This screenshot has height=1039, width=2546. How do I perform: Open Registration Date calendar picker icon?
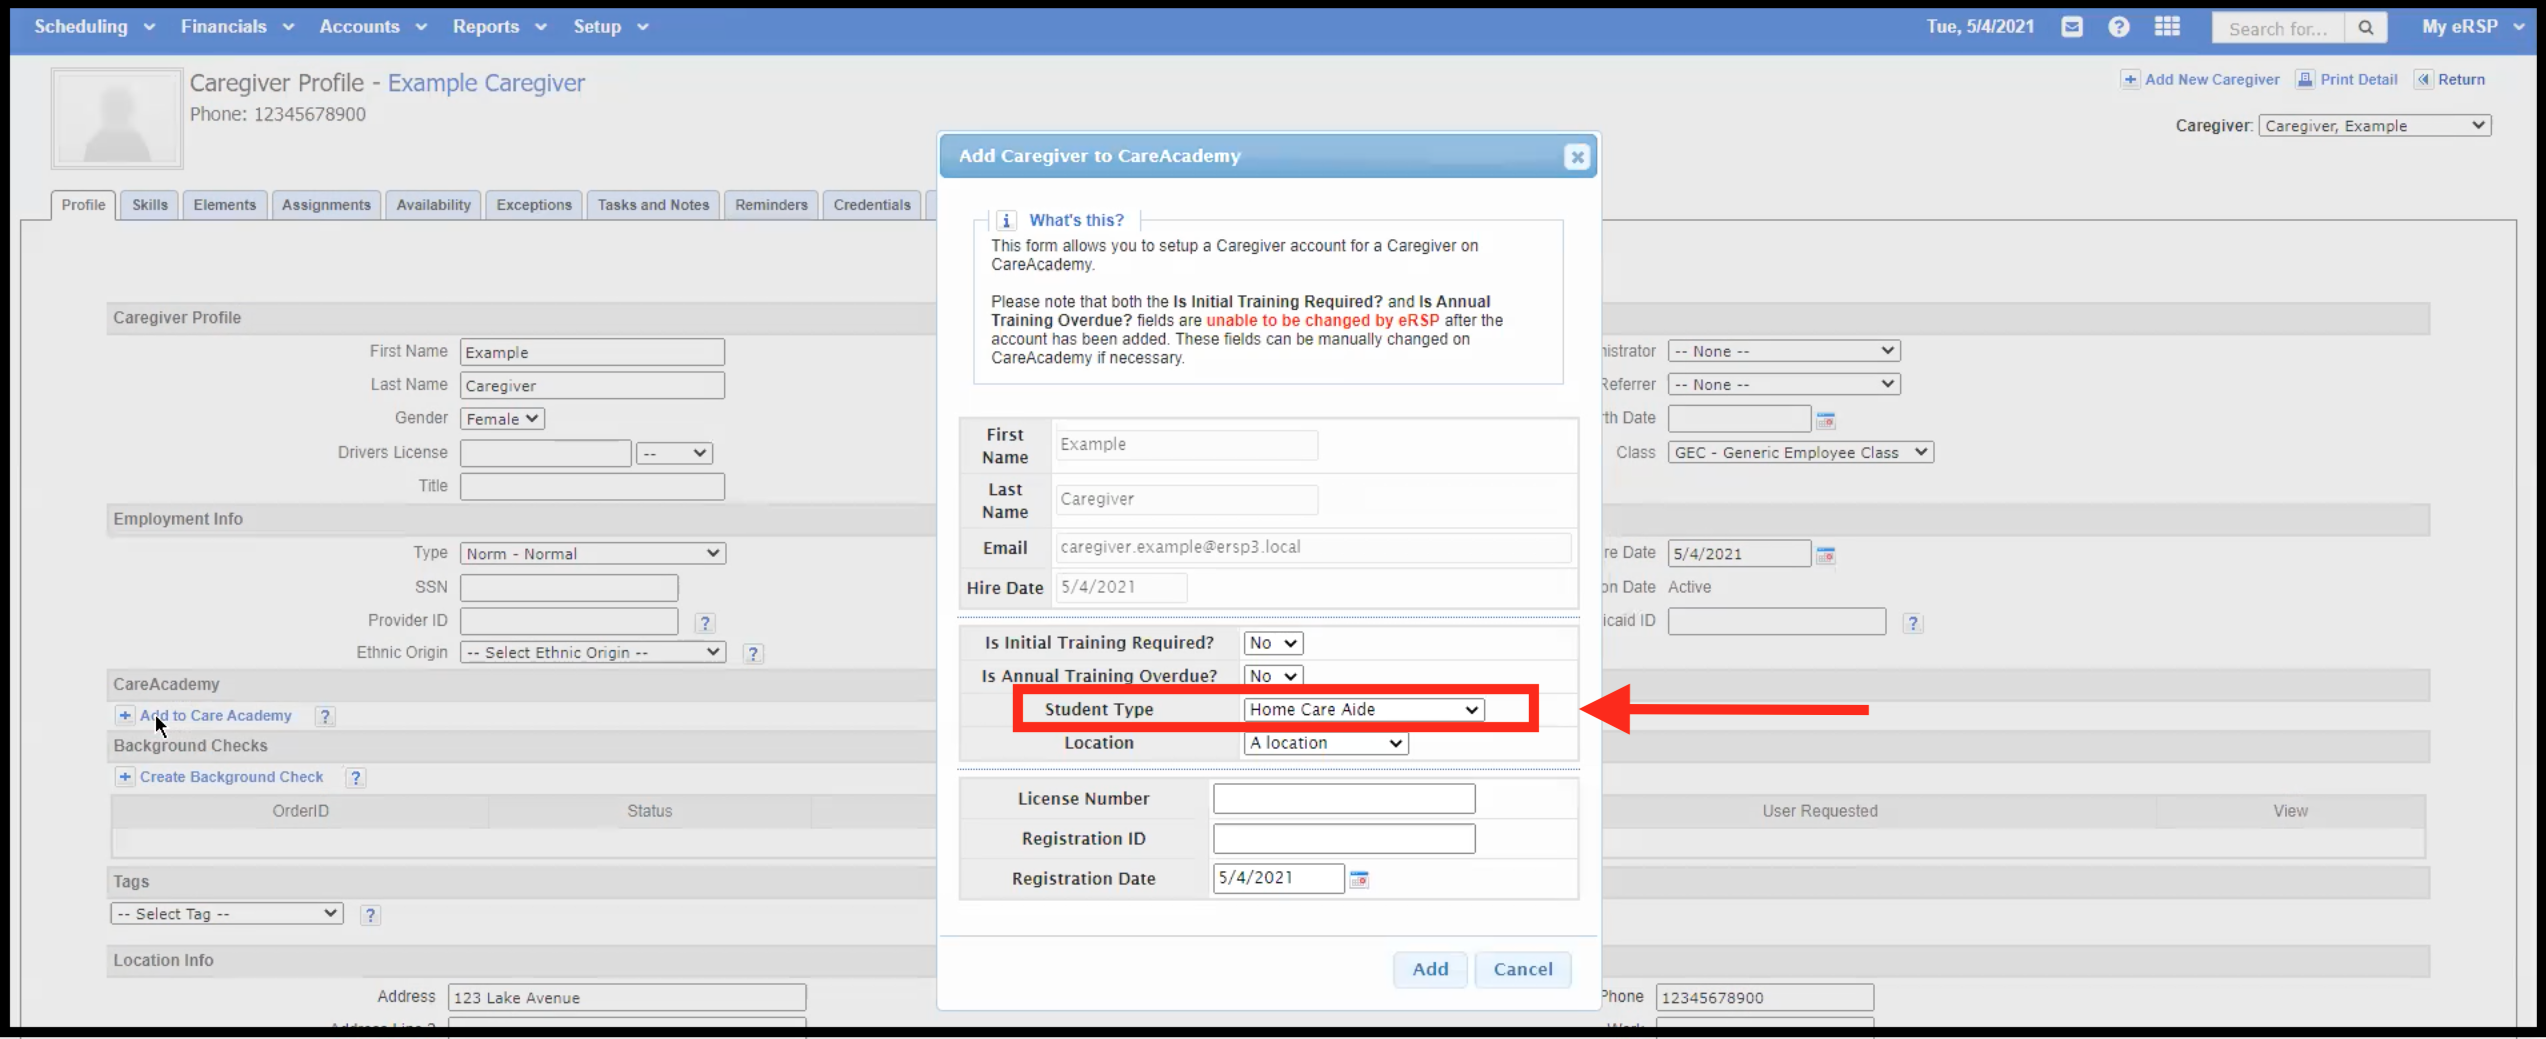[x=1359, y=879]
